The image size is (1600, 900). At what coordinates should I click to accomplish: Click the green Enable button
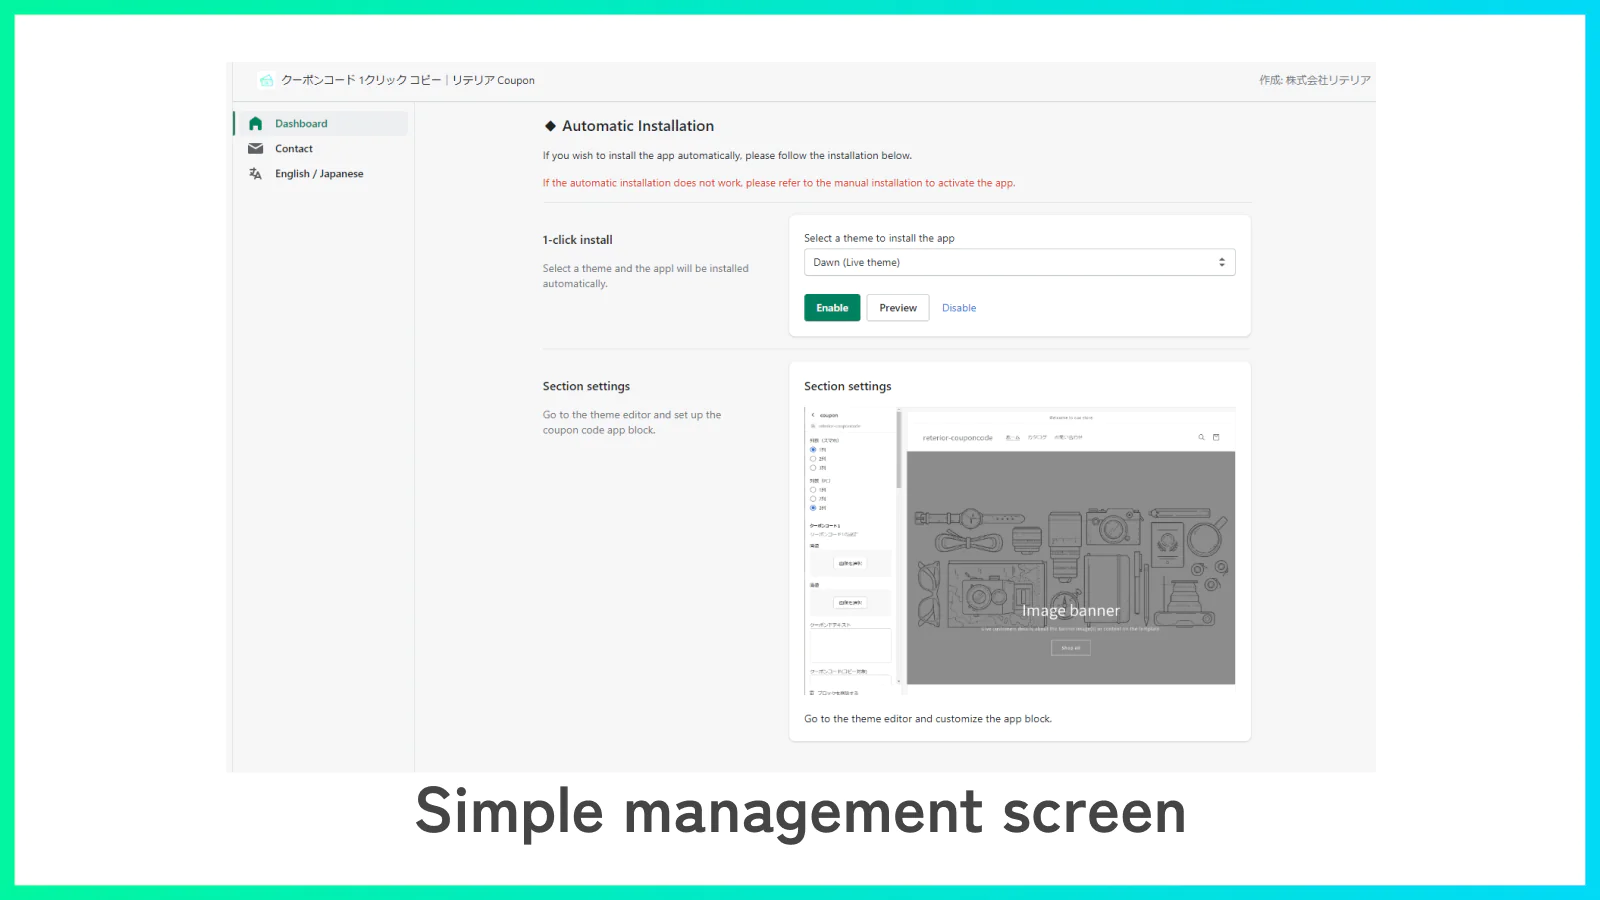[832, 308]
